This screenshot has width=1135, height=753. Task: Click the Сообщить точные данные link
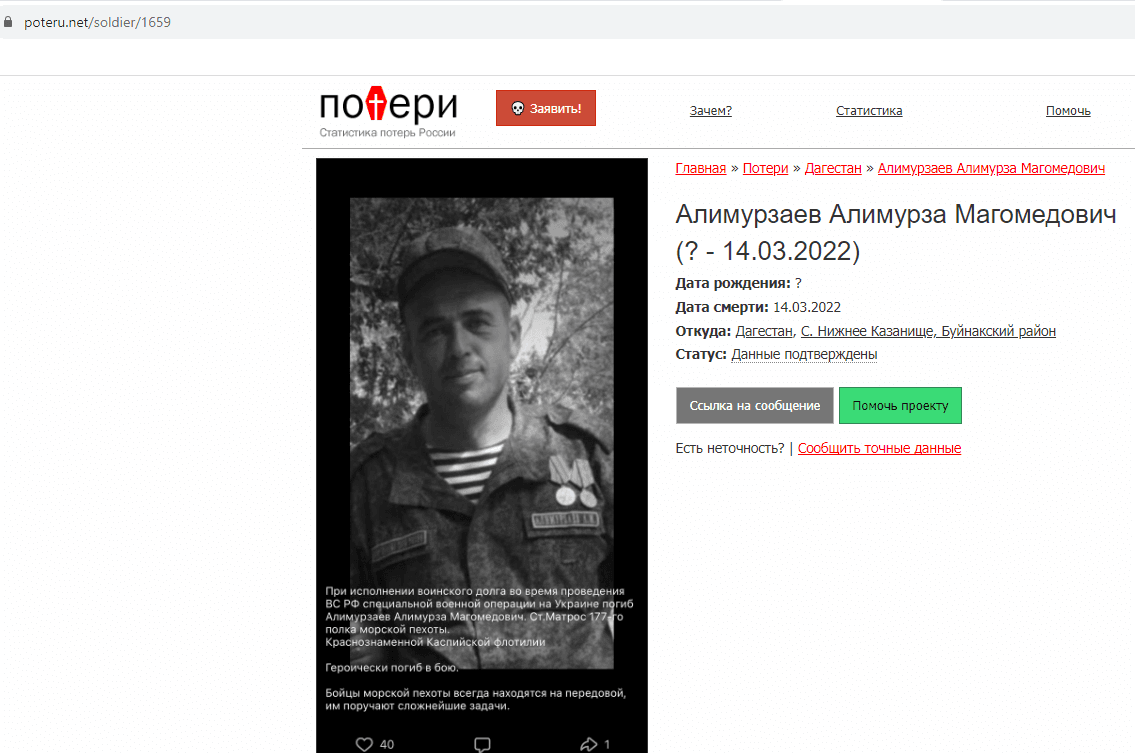(x=879, y=448)
